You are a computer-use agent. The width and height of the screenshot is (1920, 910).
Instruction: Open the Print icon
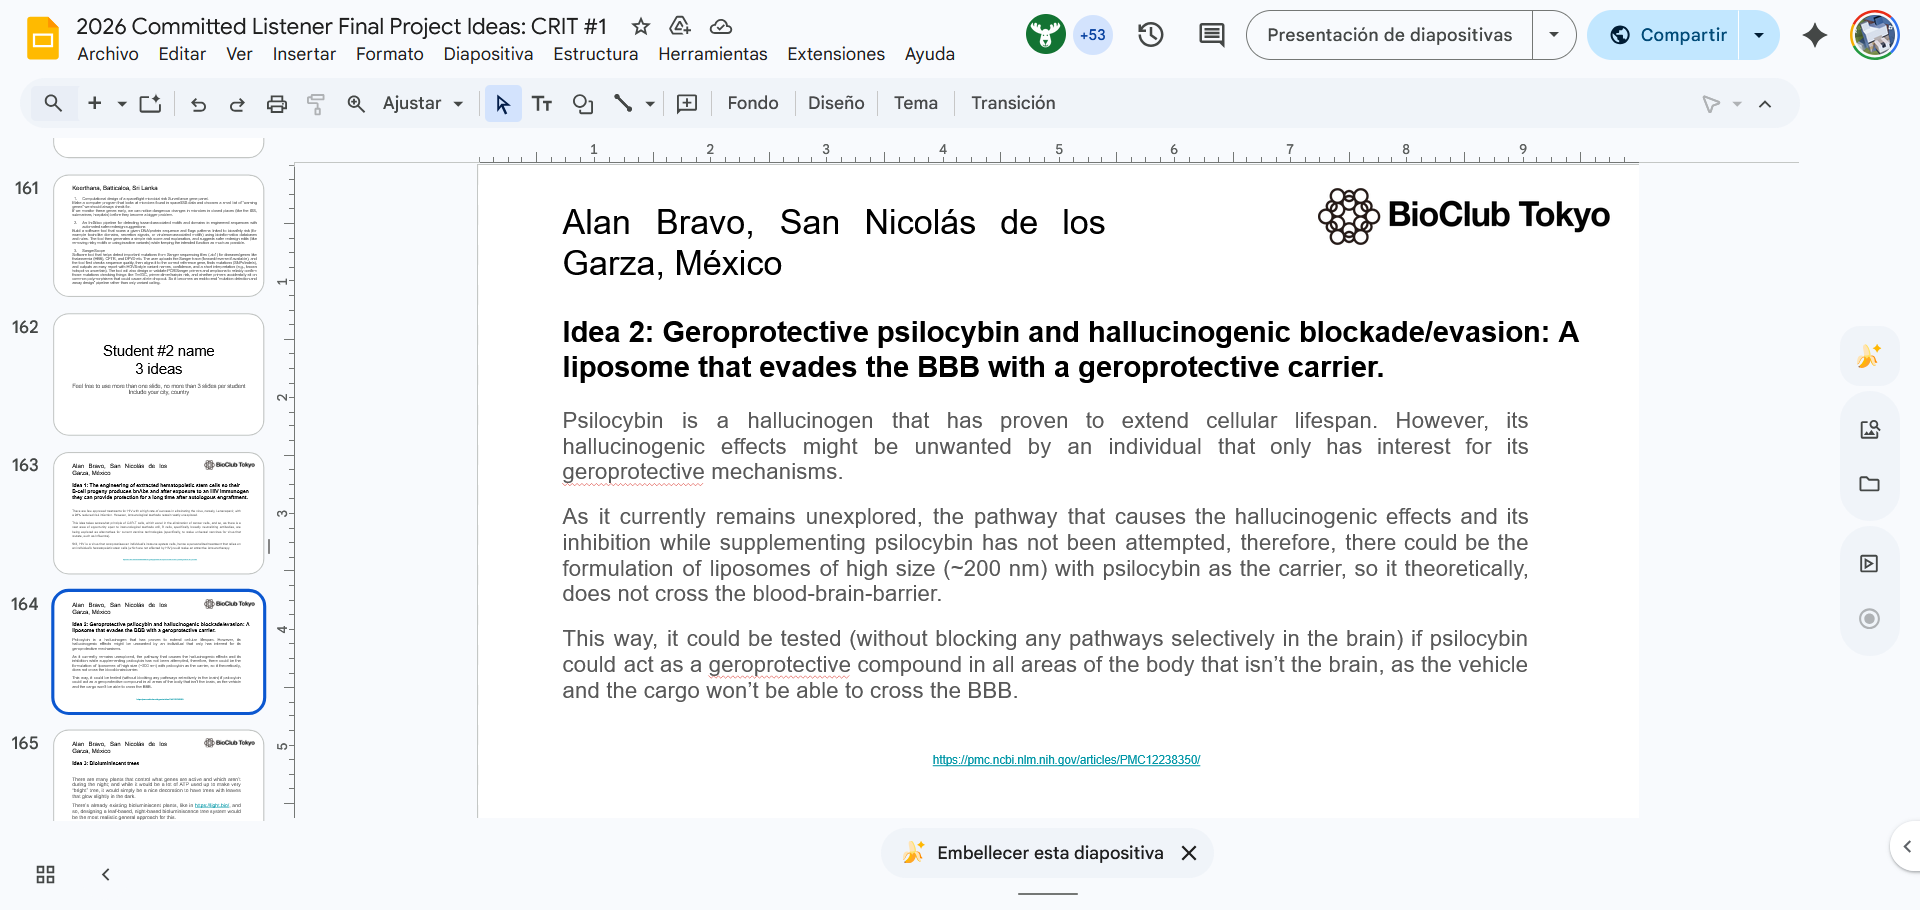click(x=277, y=103)
